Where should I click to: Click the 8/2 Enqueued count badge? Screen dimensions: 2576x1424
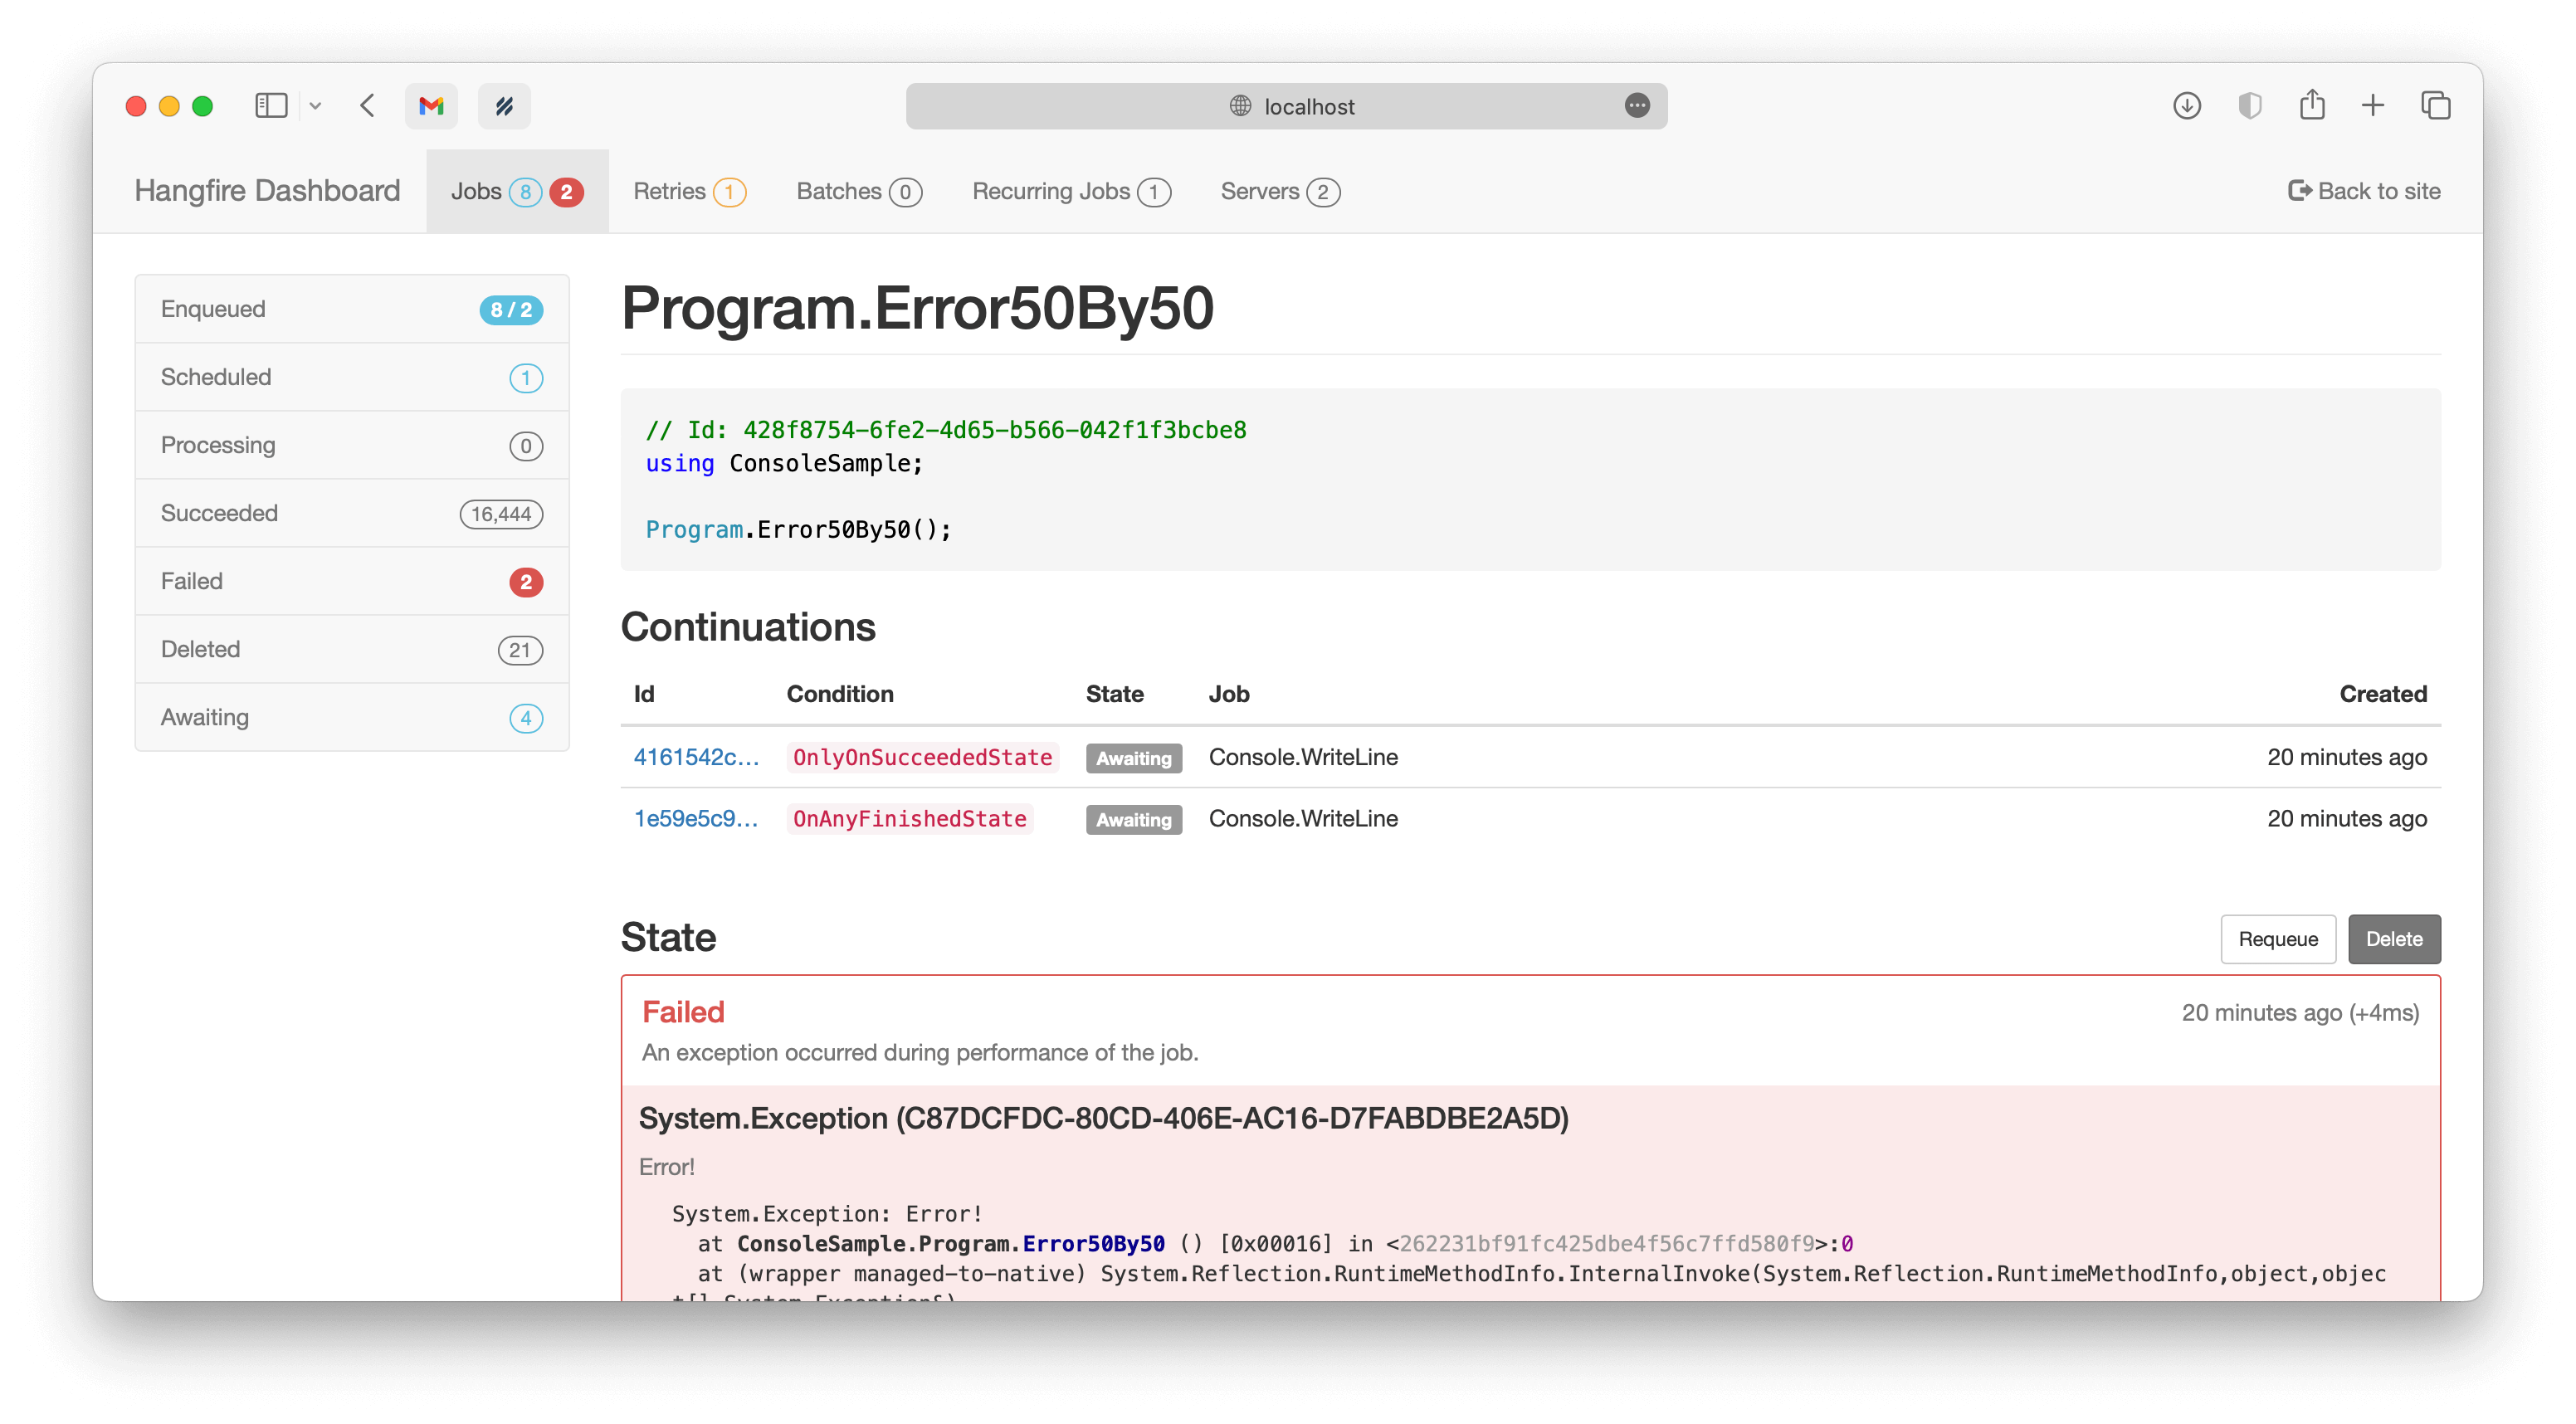[511, 310]
